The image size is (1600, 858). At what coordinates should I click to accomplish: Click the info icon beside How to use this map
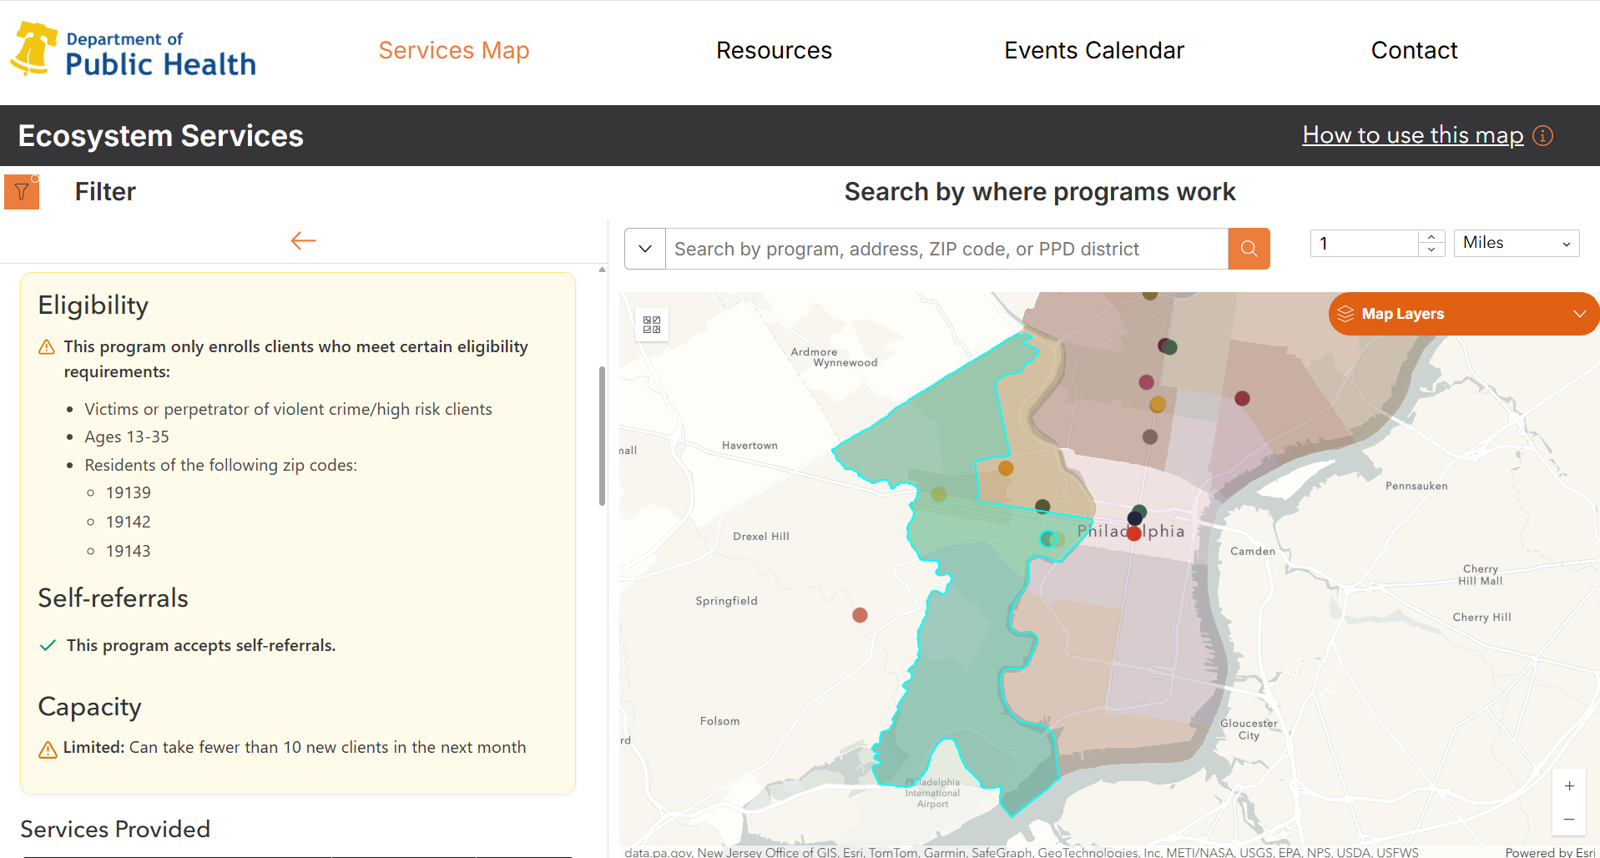coord(1543,136)
